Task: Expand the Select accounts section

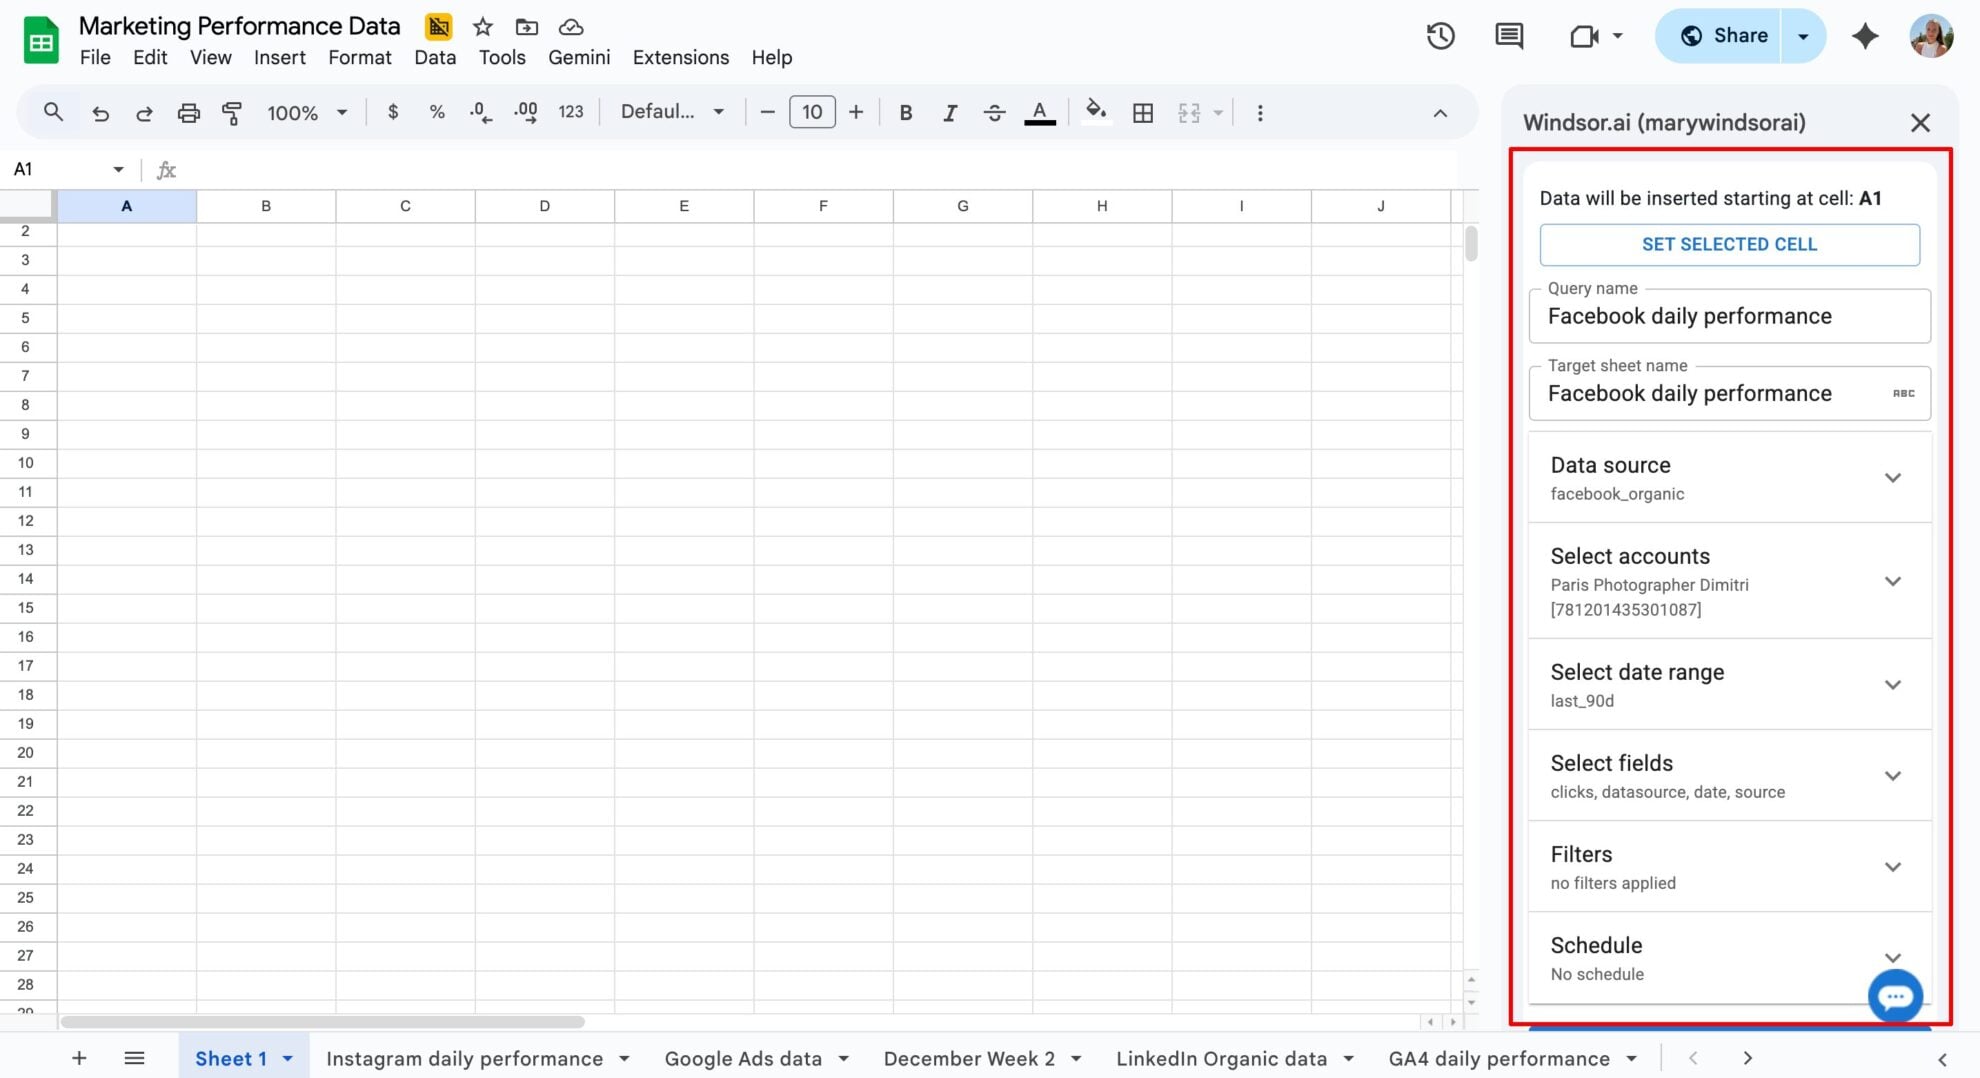Action: point(1729,581)
